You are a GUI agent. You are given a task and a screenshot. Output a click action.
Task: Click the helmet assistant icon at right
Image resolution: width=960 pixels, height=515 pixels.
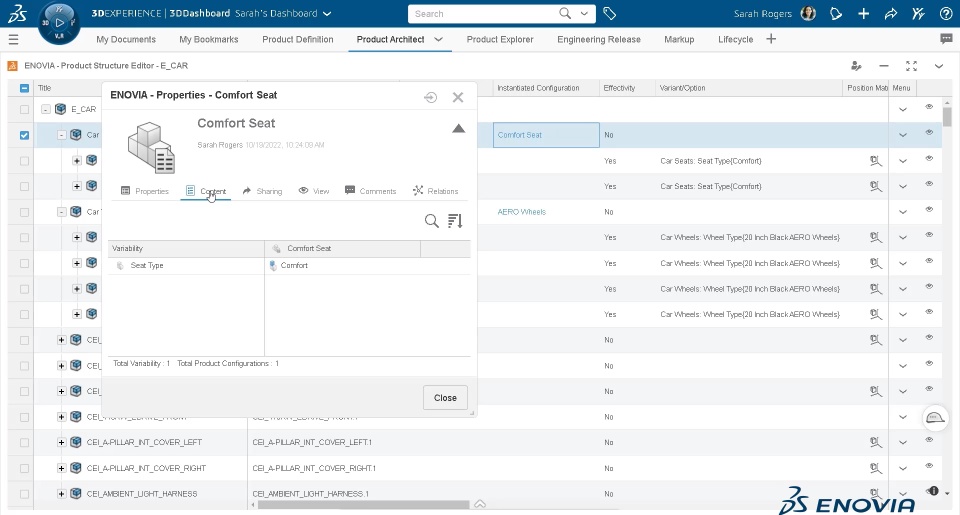pyautogui.click(x=935, y=418)
